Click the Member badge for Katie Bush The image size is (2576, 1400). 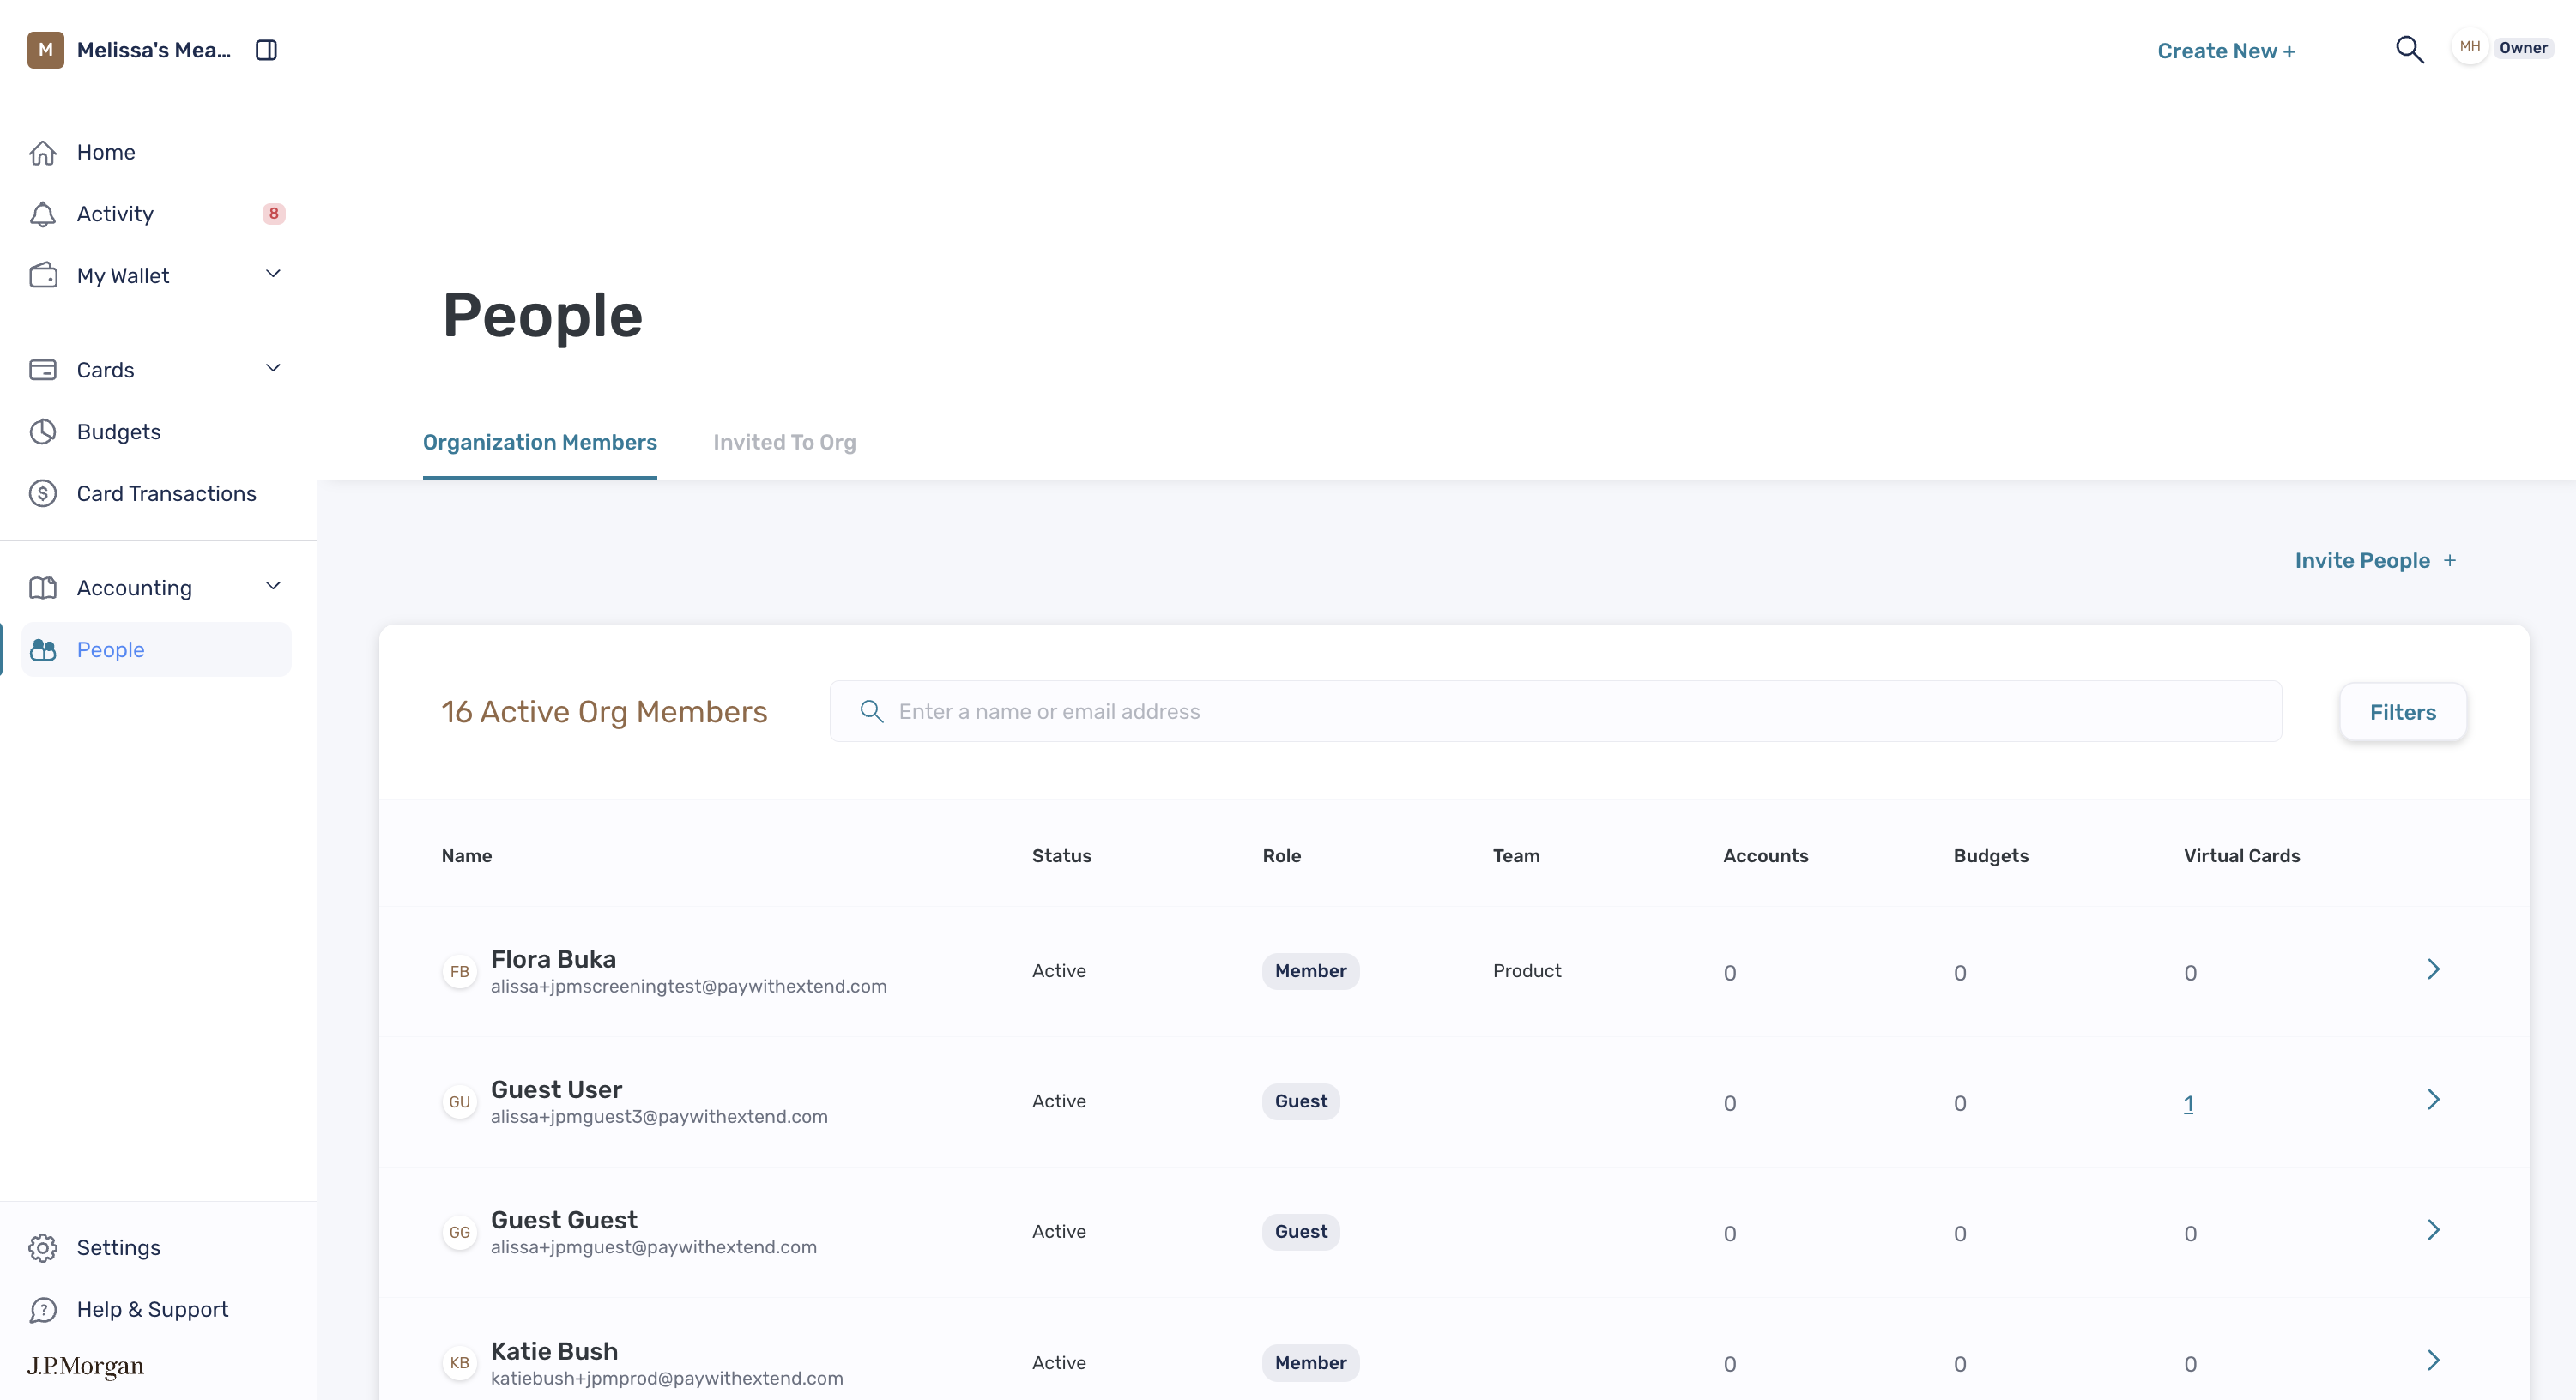tap(1310, 1363)
